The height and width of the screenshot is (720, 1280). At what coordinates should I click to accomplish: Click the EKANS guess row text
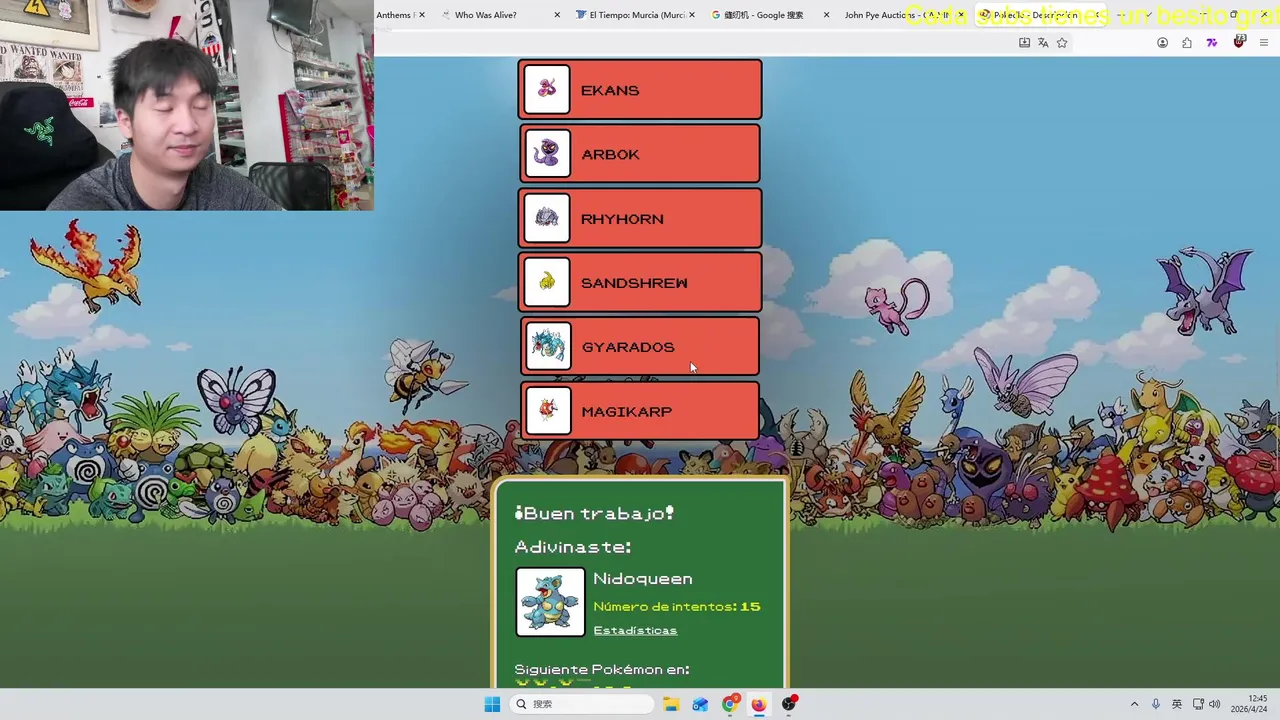tap(610, 90)
